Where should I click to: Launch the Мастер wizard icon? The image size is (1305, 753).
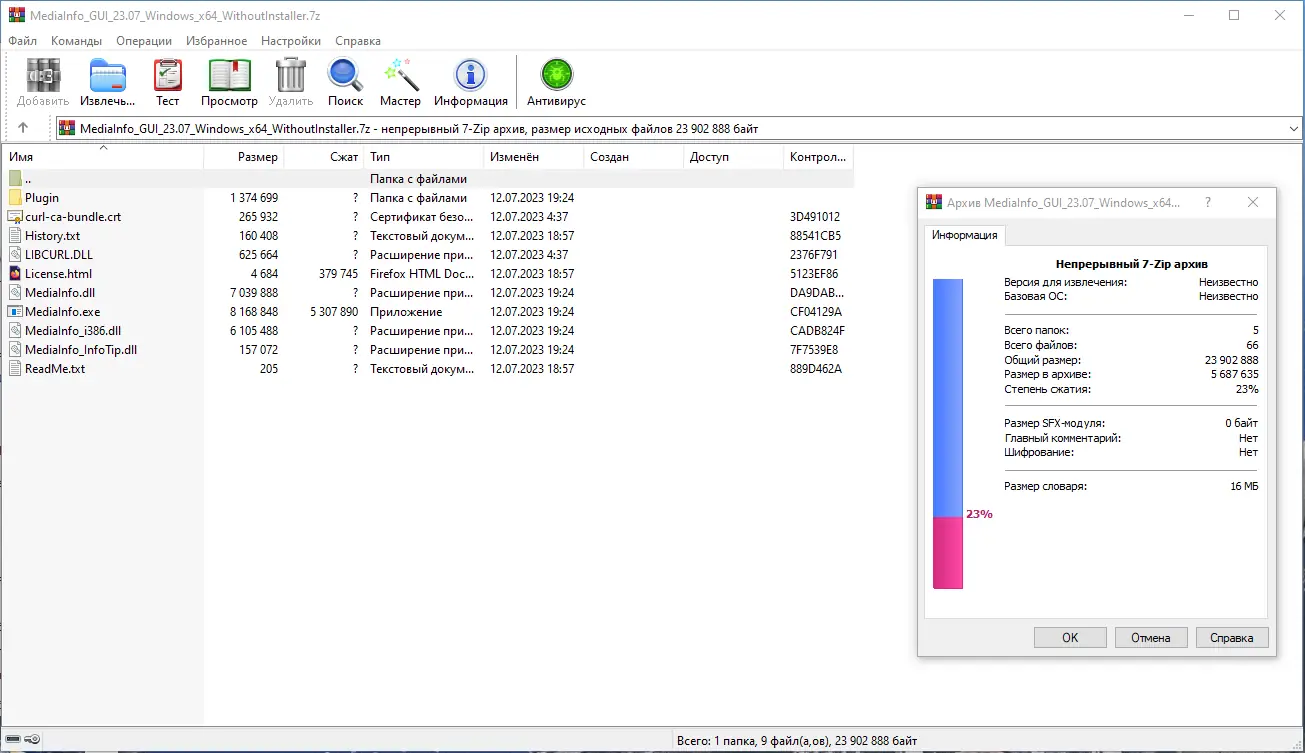pos(400,76)
